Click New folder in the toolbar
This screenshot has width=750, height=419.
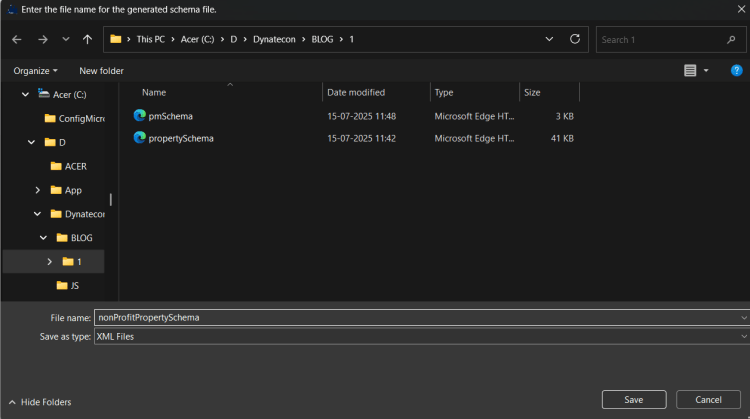101,71
